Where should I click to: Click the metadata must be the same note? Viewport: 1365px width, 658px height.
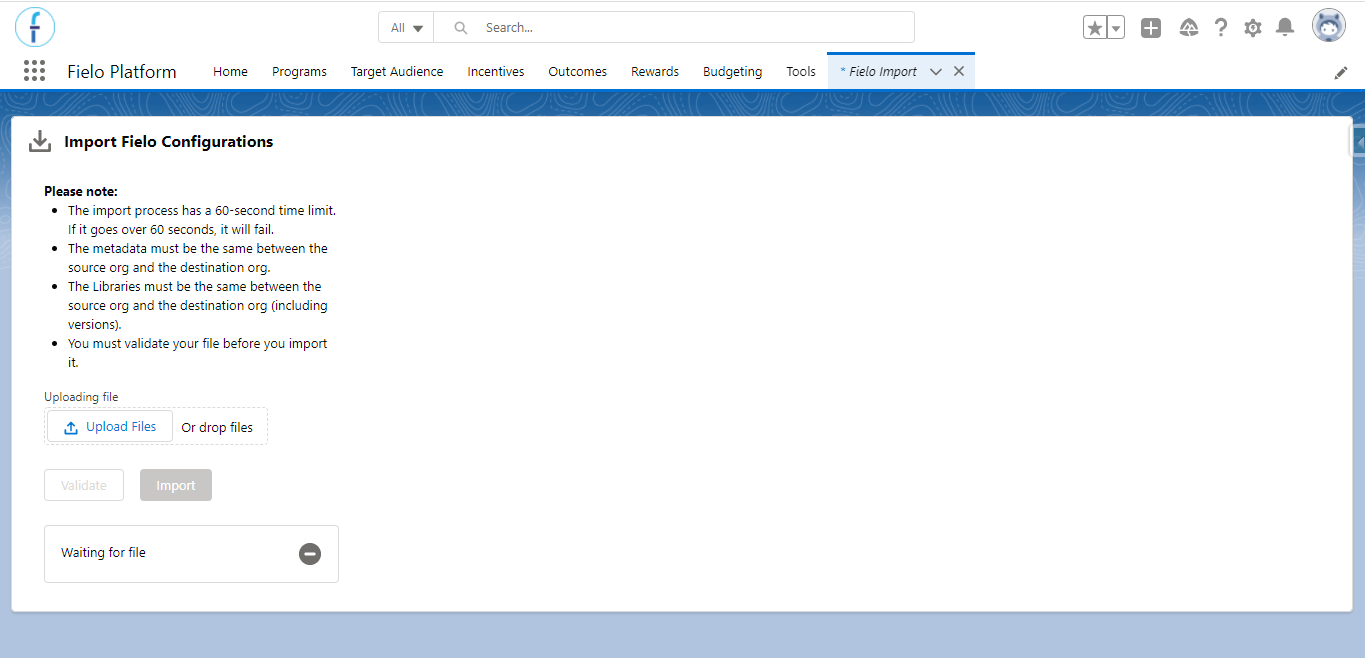(198, 258)
